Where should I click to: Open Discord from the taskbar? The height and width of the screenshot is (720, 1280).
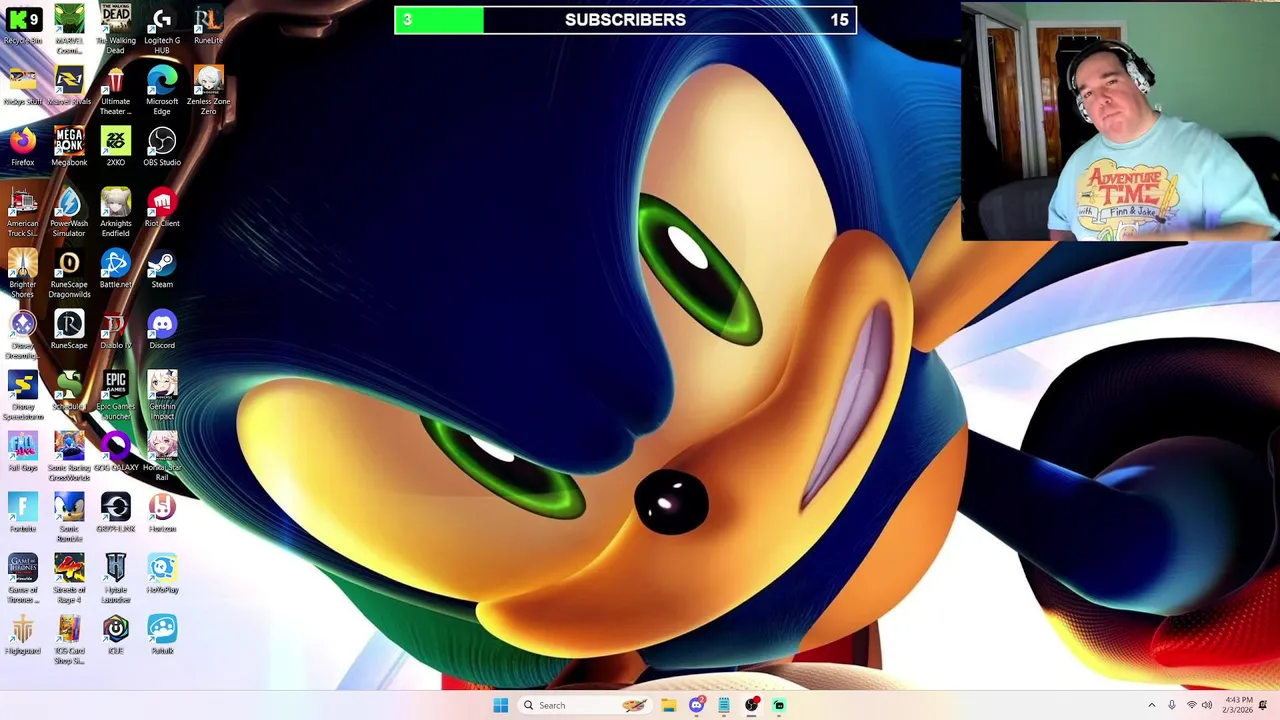point(697,705)
